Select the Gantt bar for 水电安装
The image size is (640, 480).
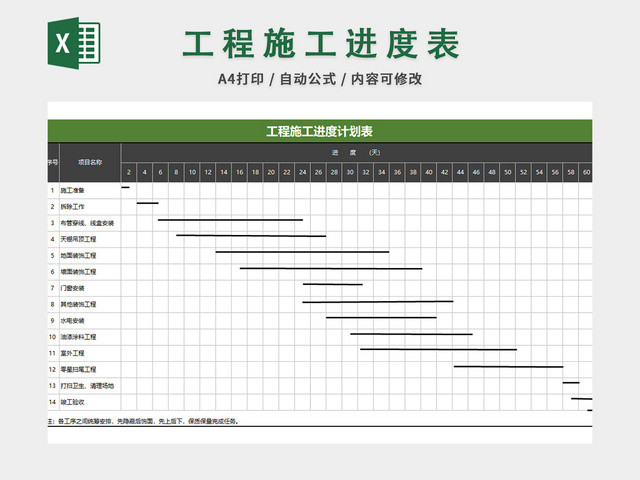click(x=381, y=317)
